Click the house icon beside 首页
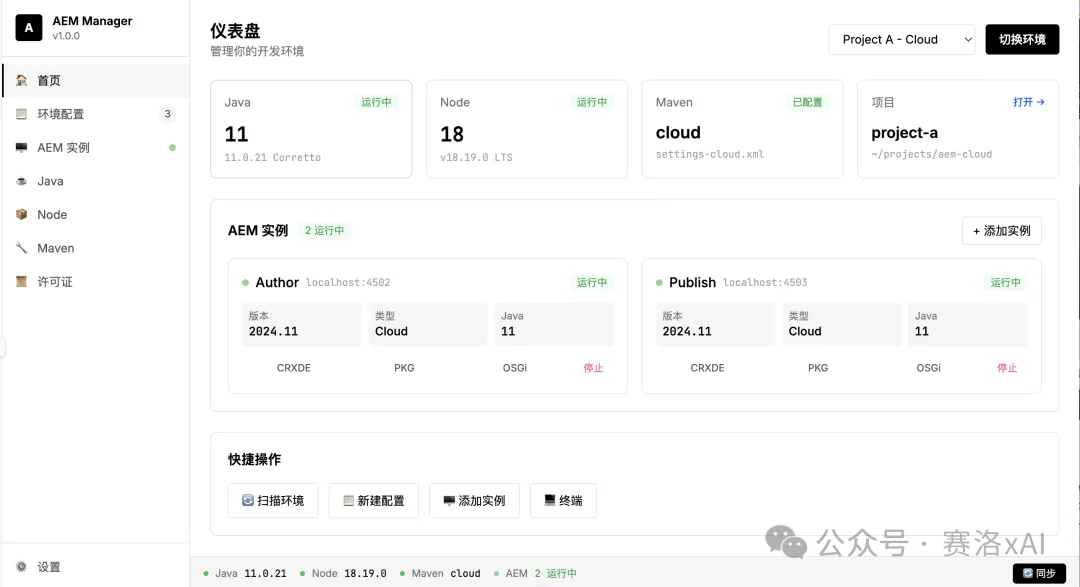Viewport: 1080px width, 587px height. 21,81
